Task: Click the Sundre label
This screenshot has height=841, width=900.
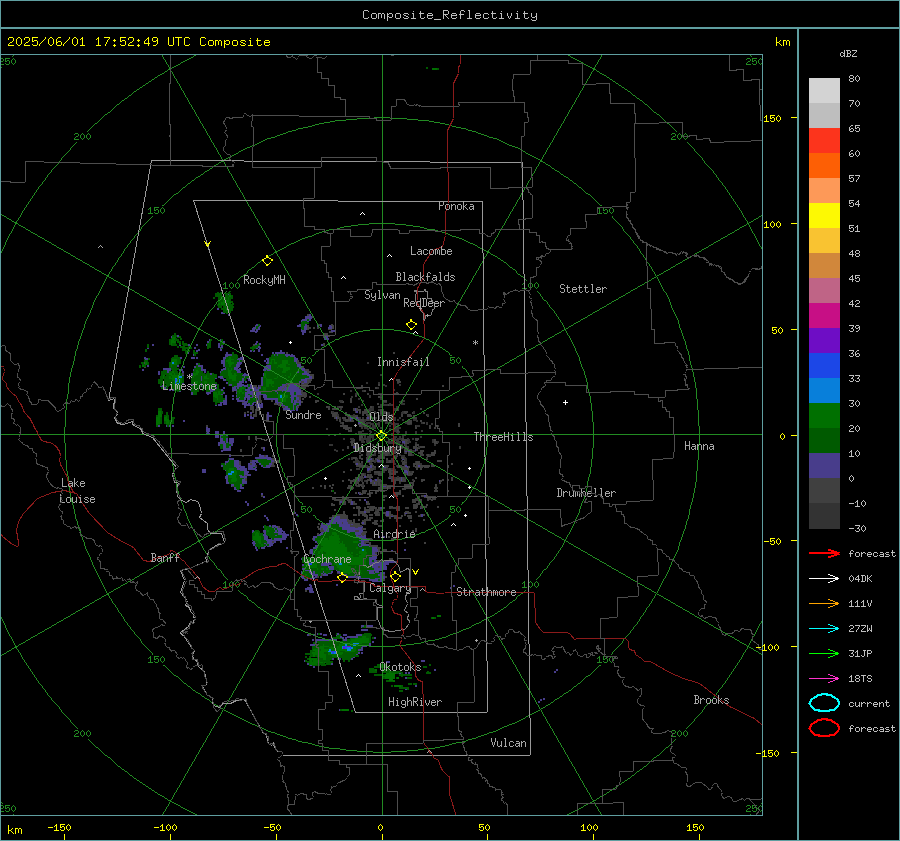Action: point(304,415)
